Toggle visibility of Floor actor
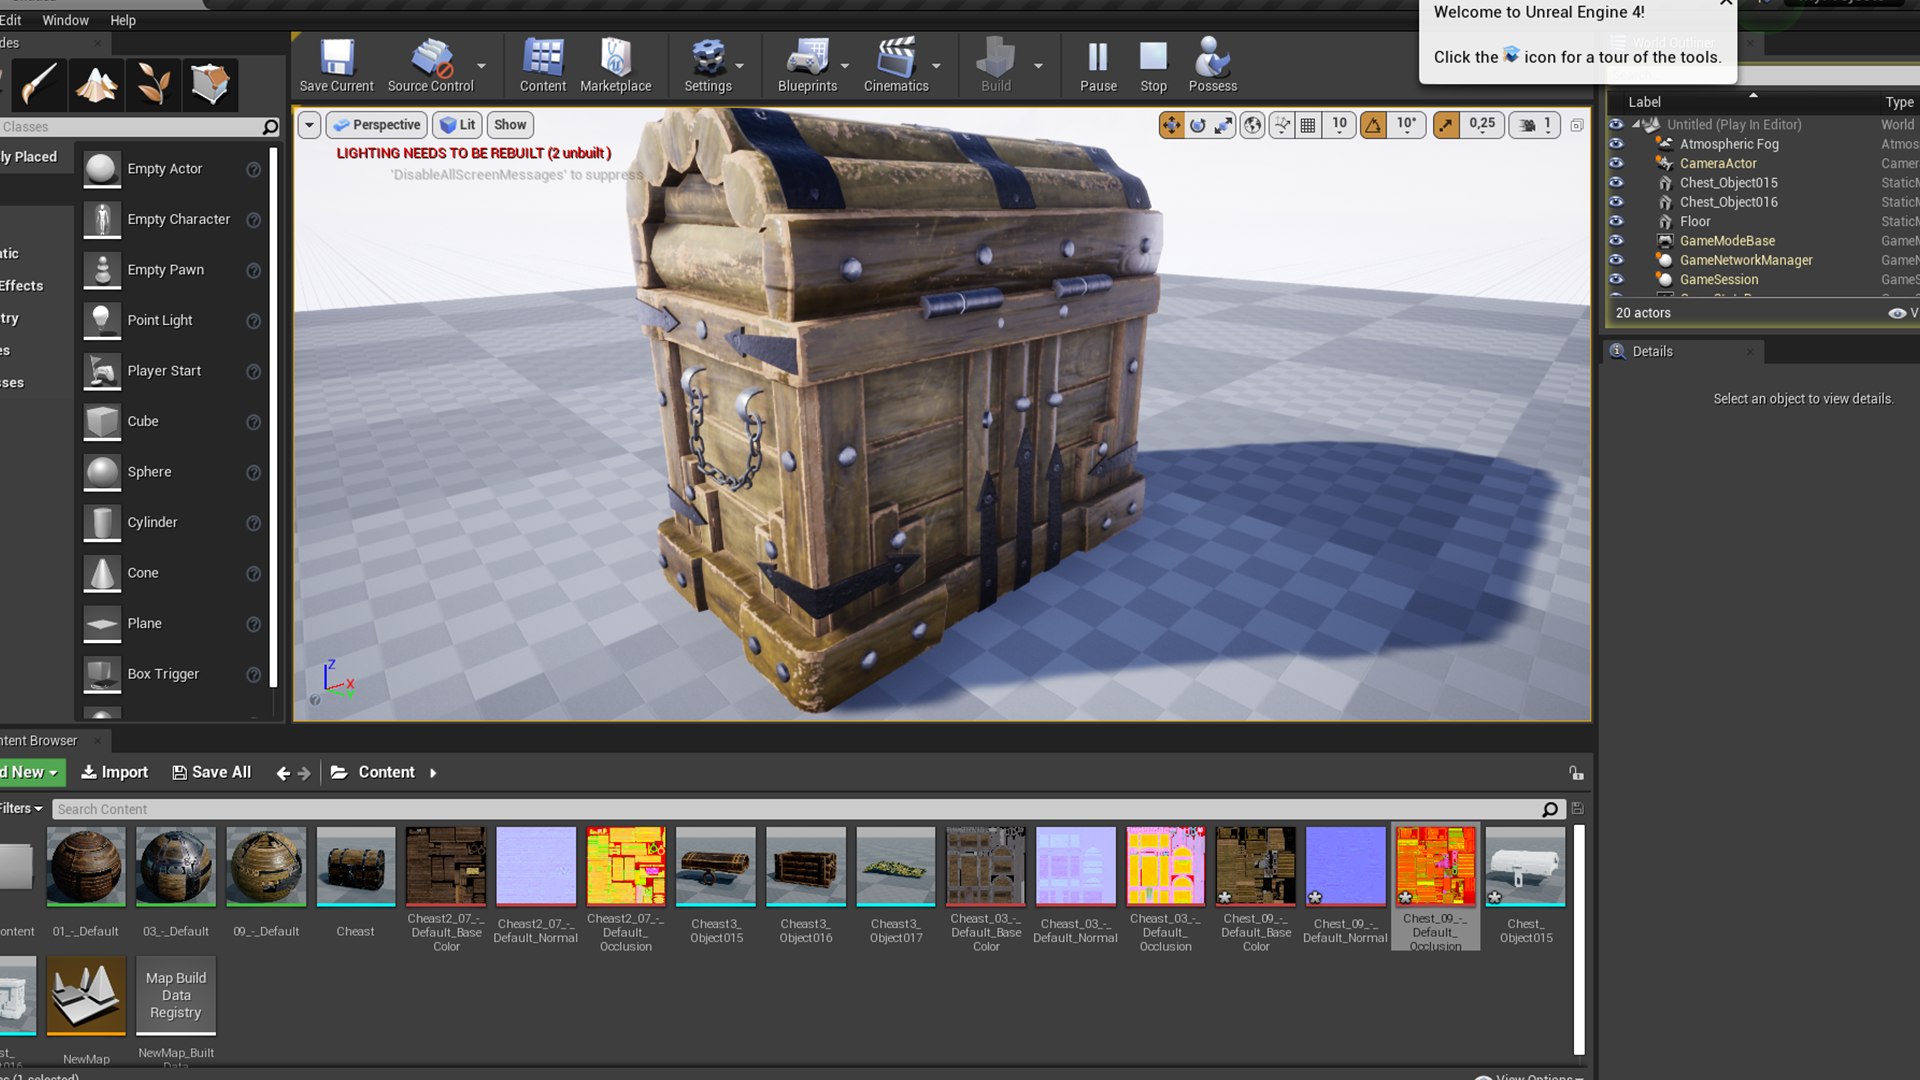Viewport: 1920px width, 1080px height. [1616, 221]
